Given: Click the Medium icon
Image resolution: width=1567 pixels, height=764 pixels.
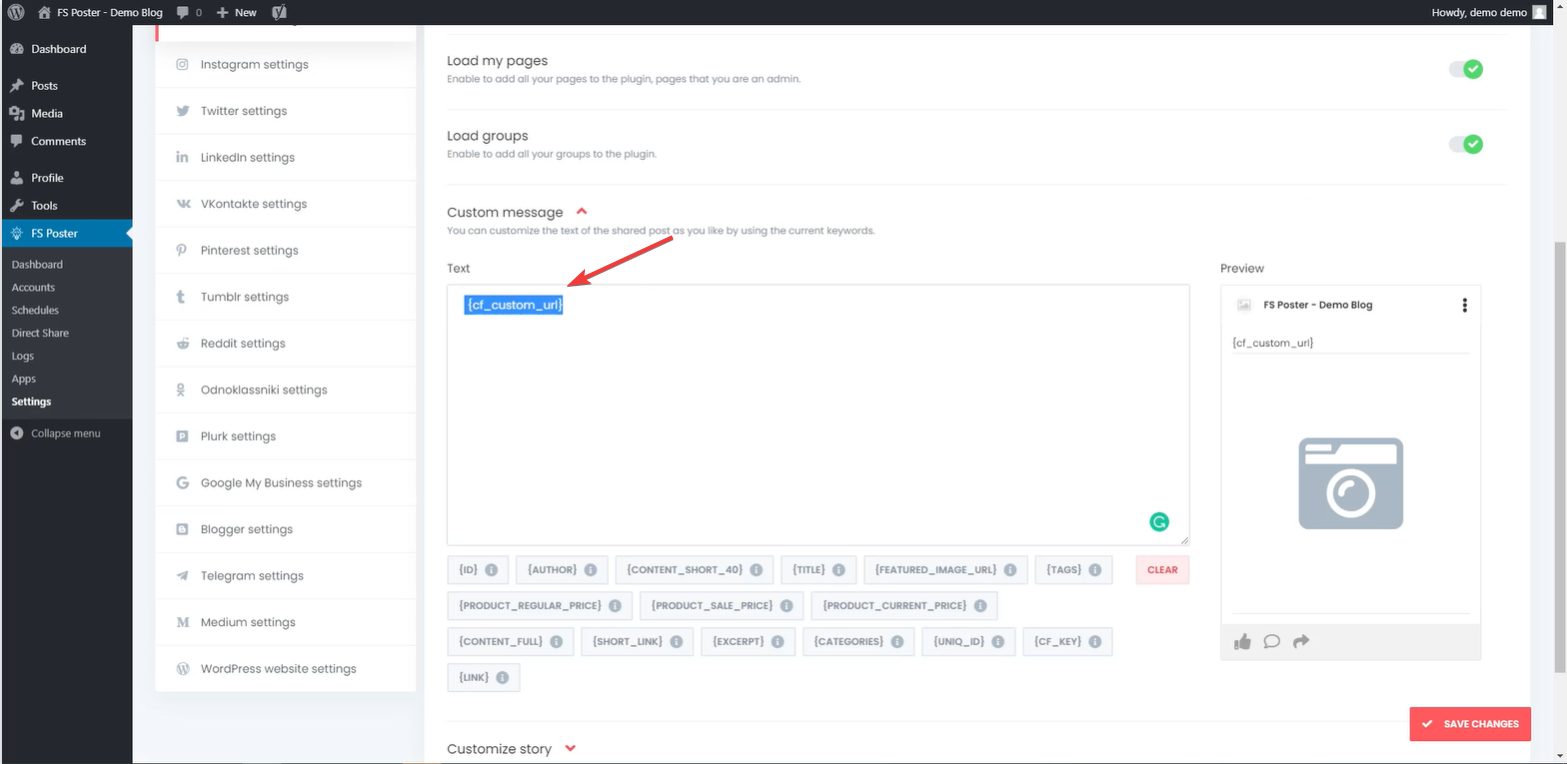Looking at the screenshot, I should pyautogui.click(x=182, y=622).
